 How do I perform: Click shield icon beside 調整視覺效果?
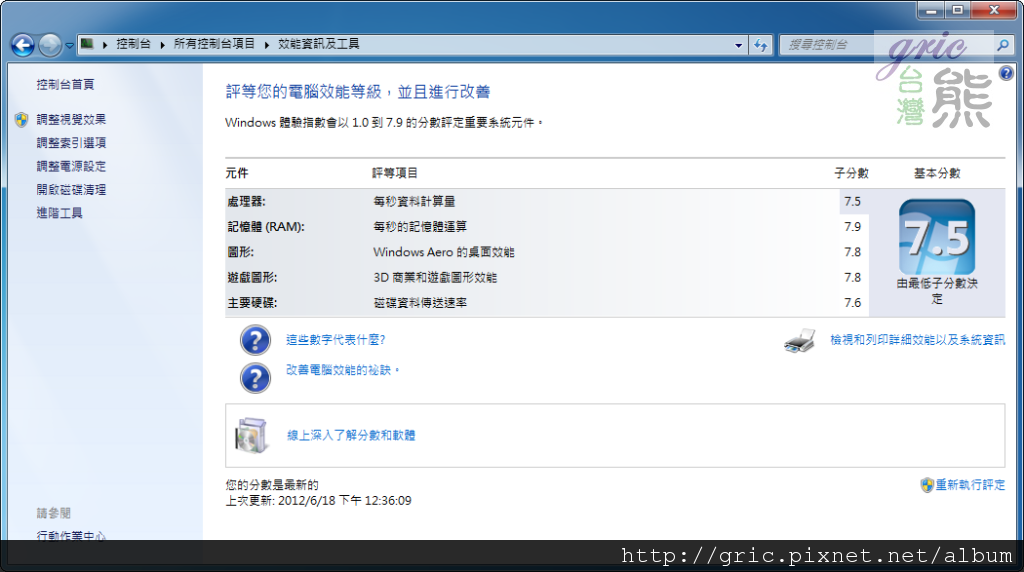point(22,119)
